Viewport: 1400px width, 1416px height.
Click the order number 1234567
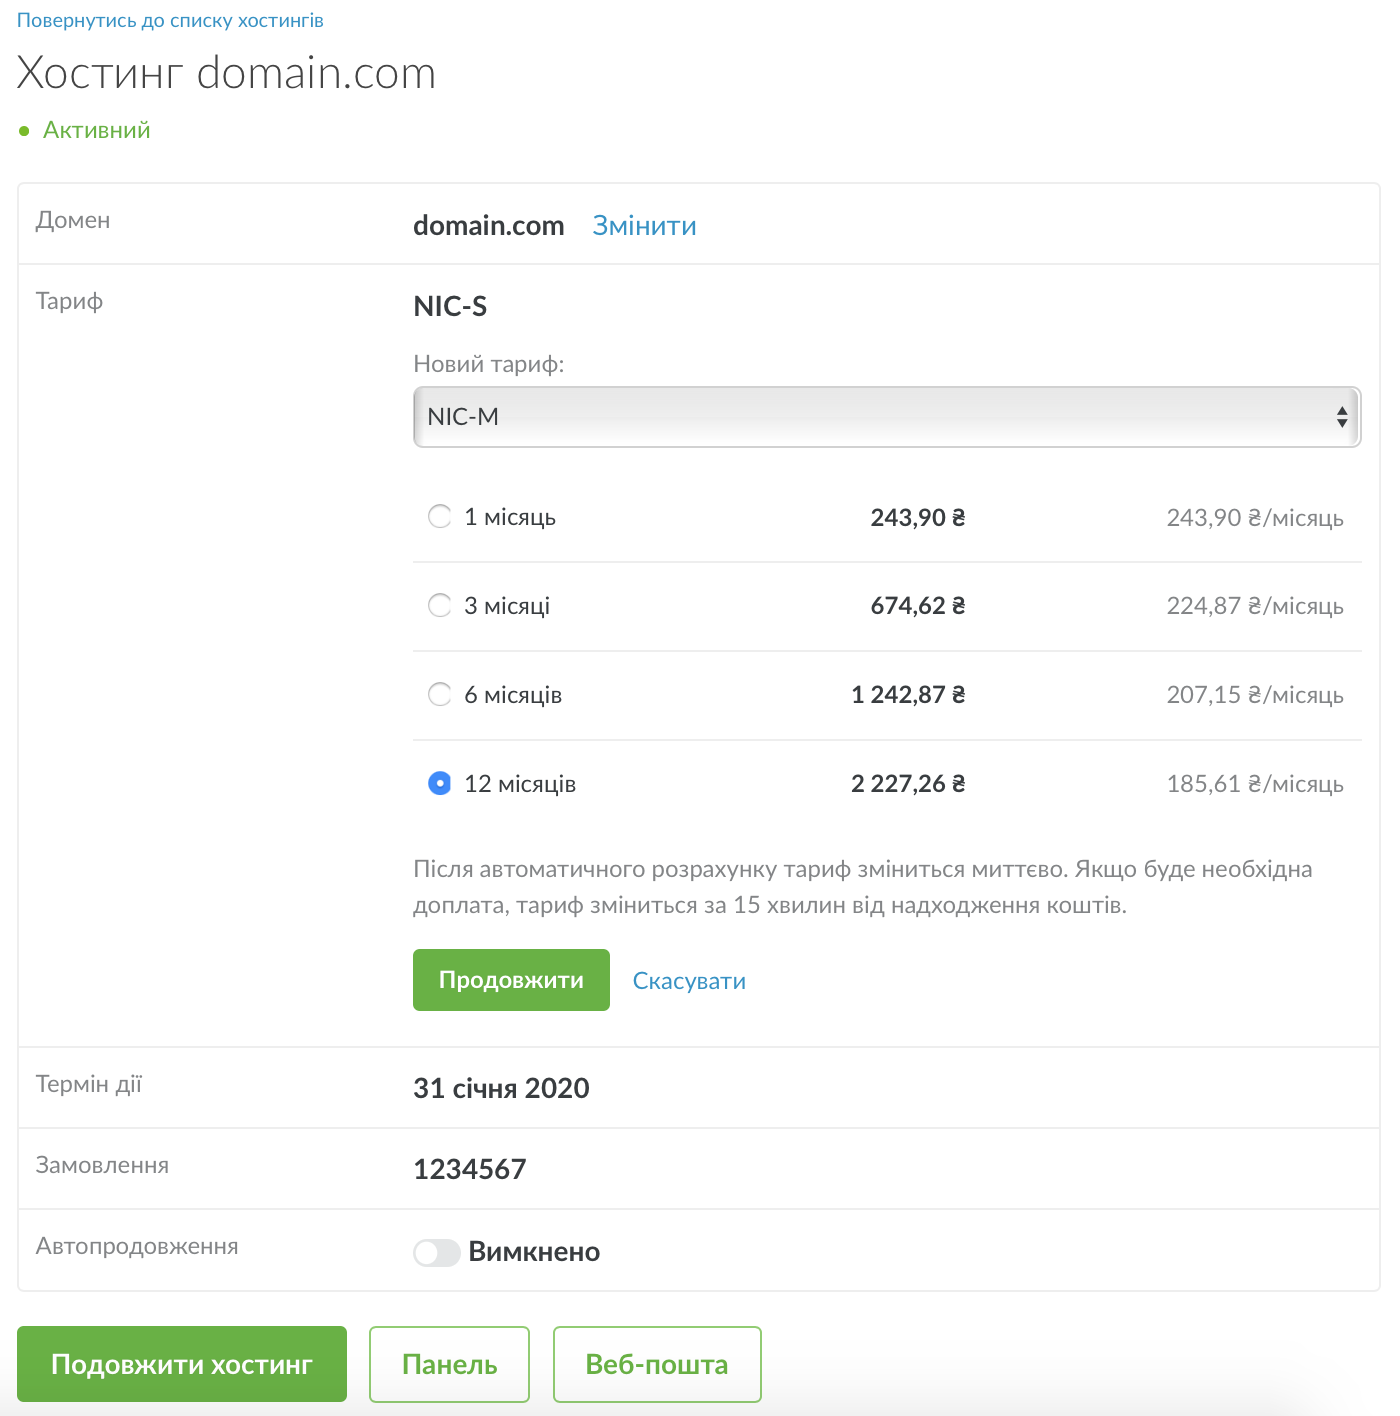[x=470, y=1169]
